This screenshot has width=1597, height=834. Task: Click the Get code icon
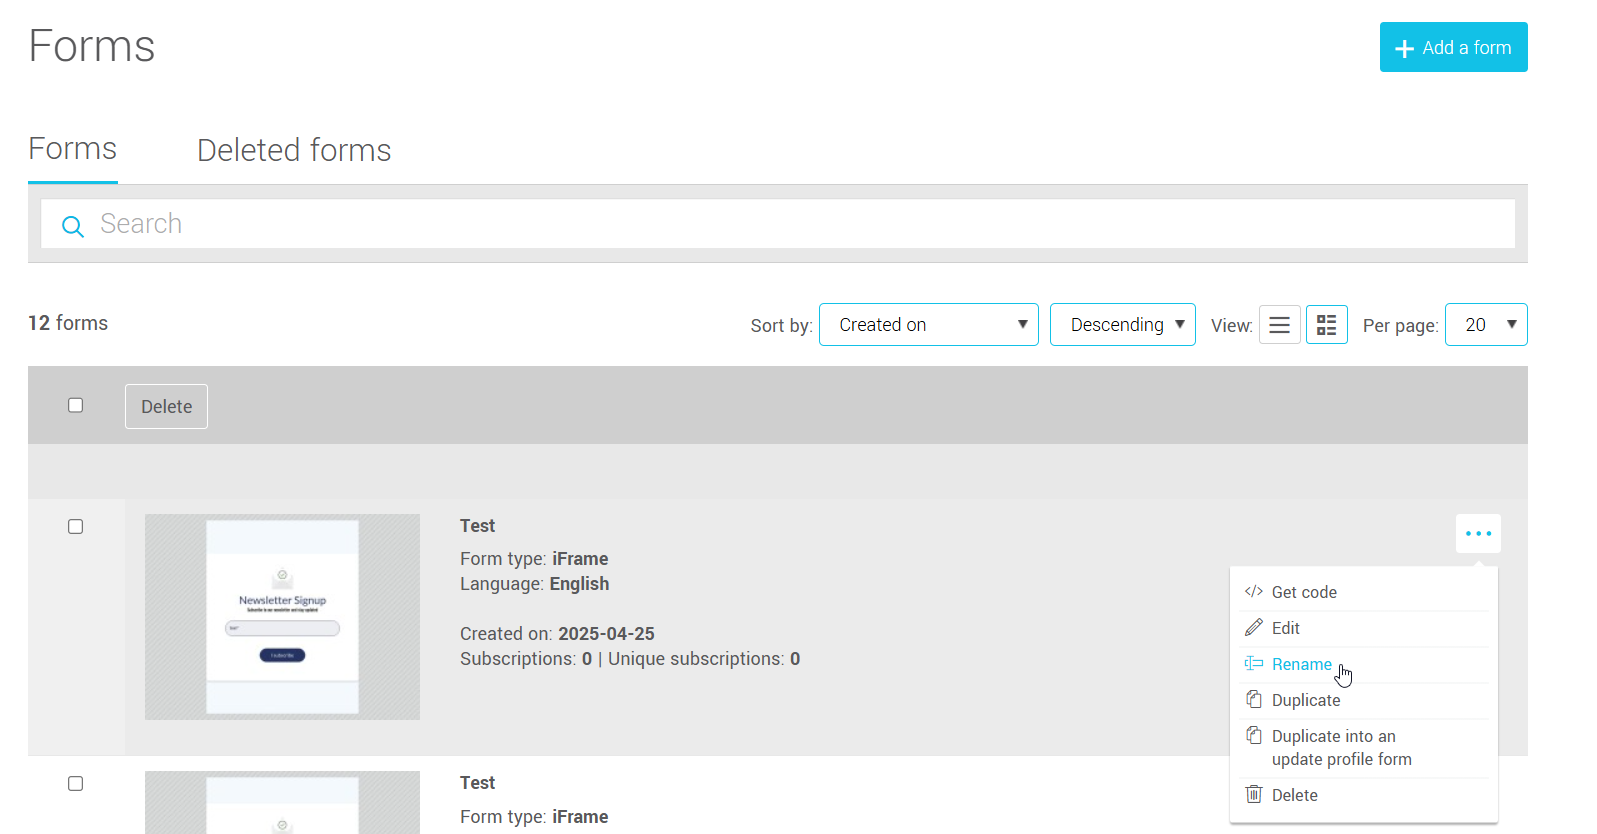point(1253,592)
